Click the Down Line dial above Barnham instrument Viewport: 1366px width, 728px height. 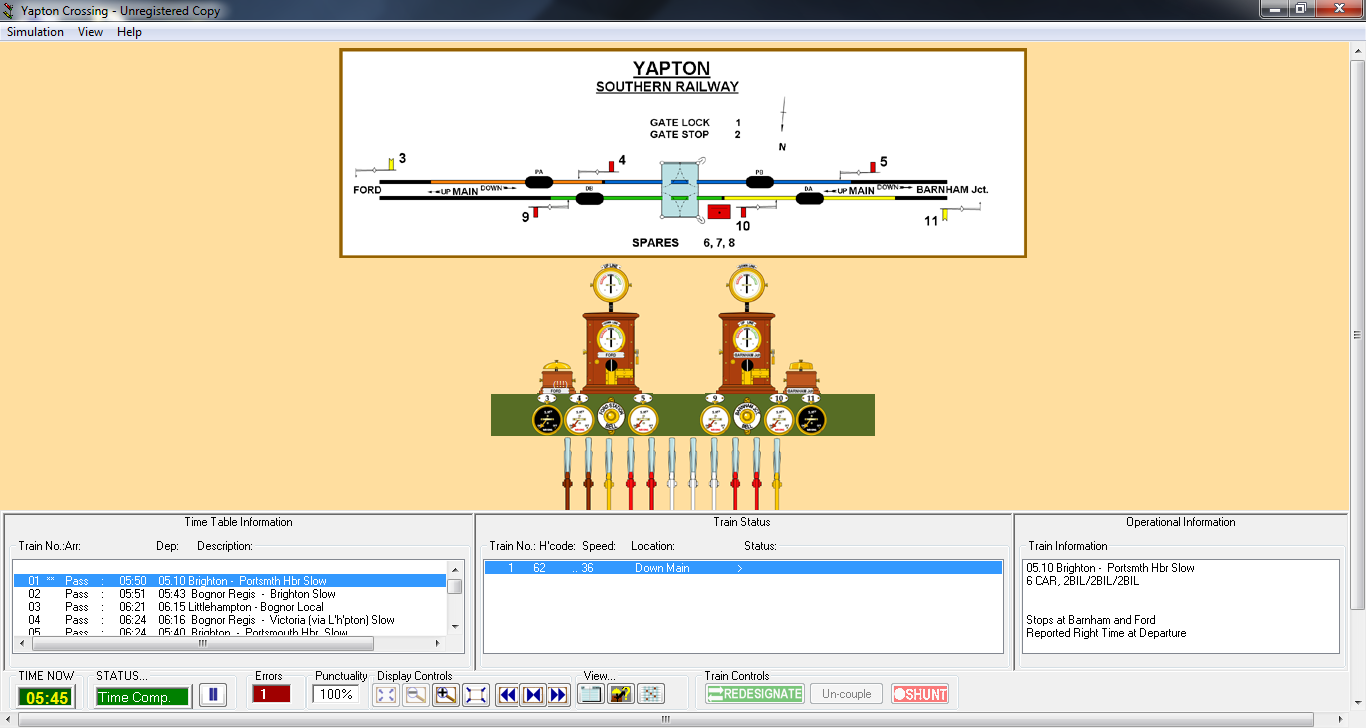tap(746, 285)
